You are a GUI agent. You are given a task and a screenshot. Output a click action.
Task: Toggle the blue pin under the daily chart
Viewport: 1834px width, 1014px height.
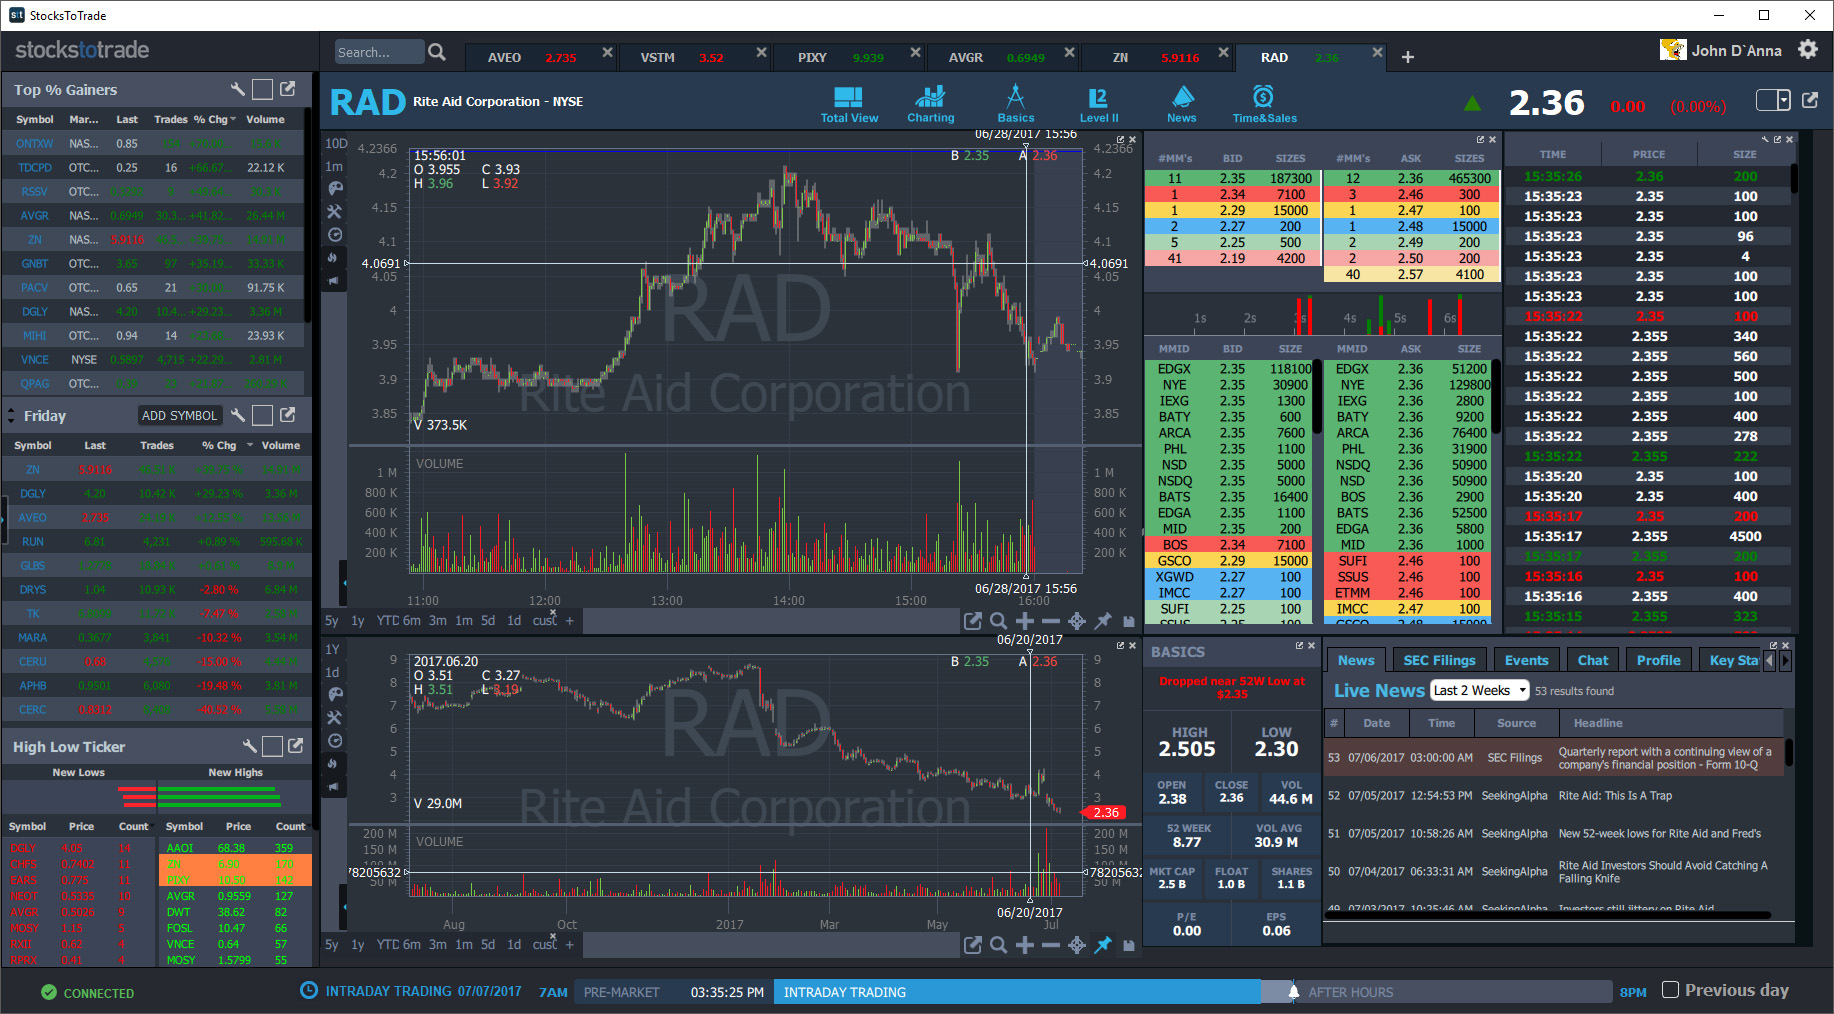click(x=1103, y=945)
